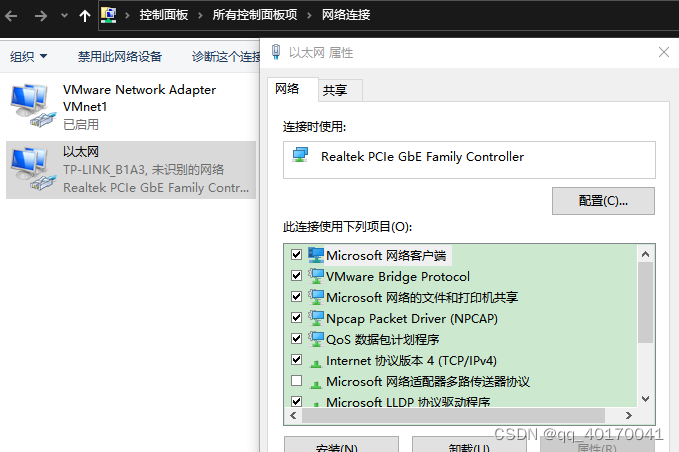Toggle Microsoft 网络的文件和打印机共享 checkbox
Viewport: 679px width, 452px height.
click(296, 297)
